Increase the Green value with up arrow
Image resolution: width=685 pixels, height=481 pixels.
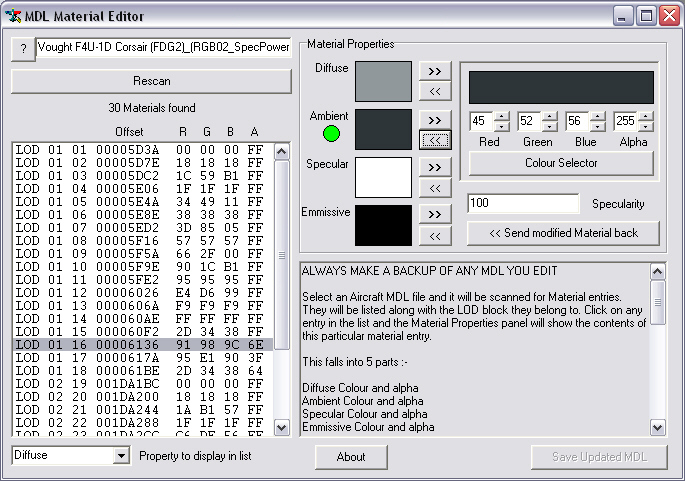(549, 116)
